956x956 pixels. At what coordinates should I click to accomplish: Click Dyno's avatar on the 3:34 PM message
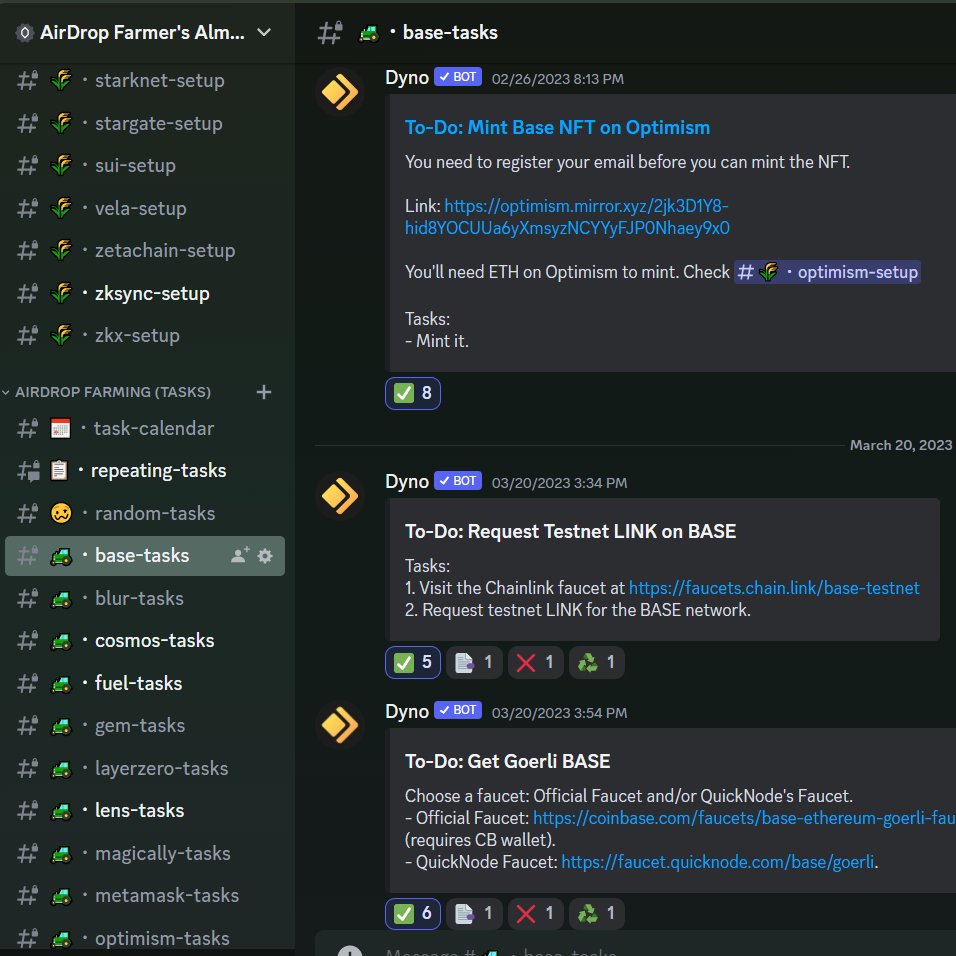(x=340, y=496)
